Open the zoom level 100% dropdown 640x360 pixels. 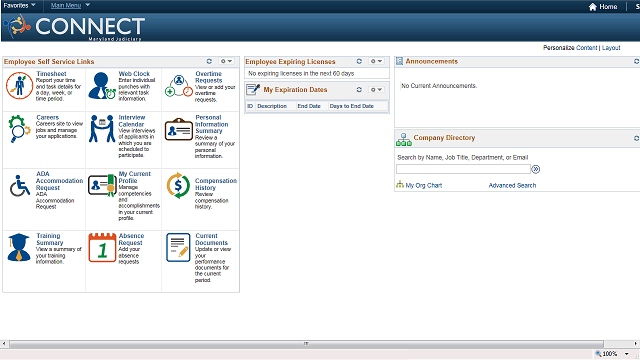point(627,354)
